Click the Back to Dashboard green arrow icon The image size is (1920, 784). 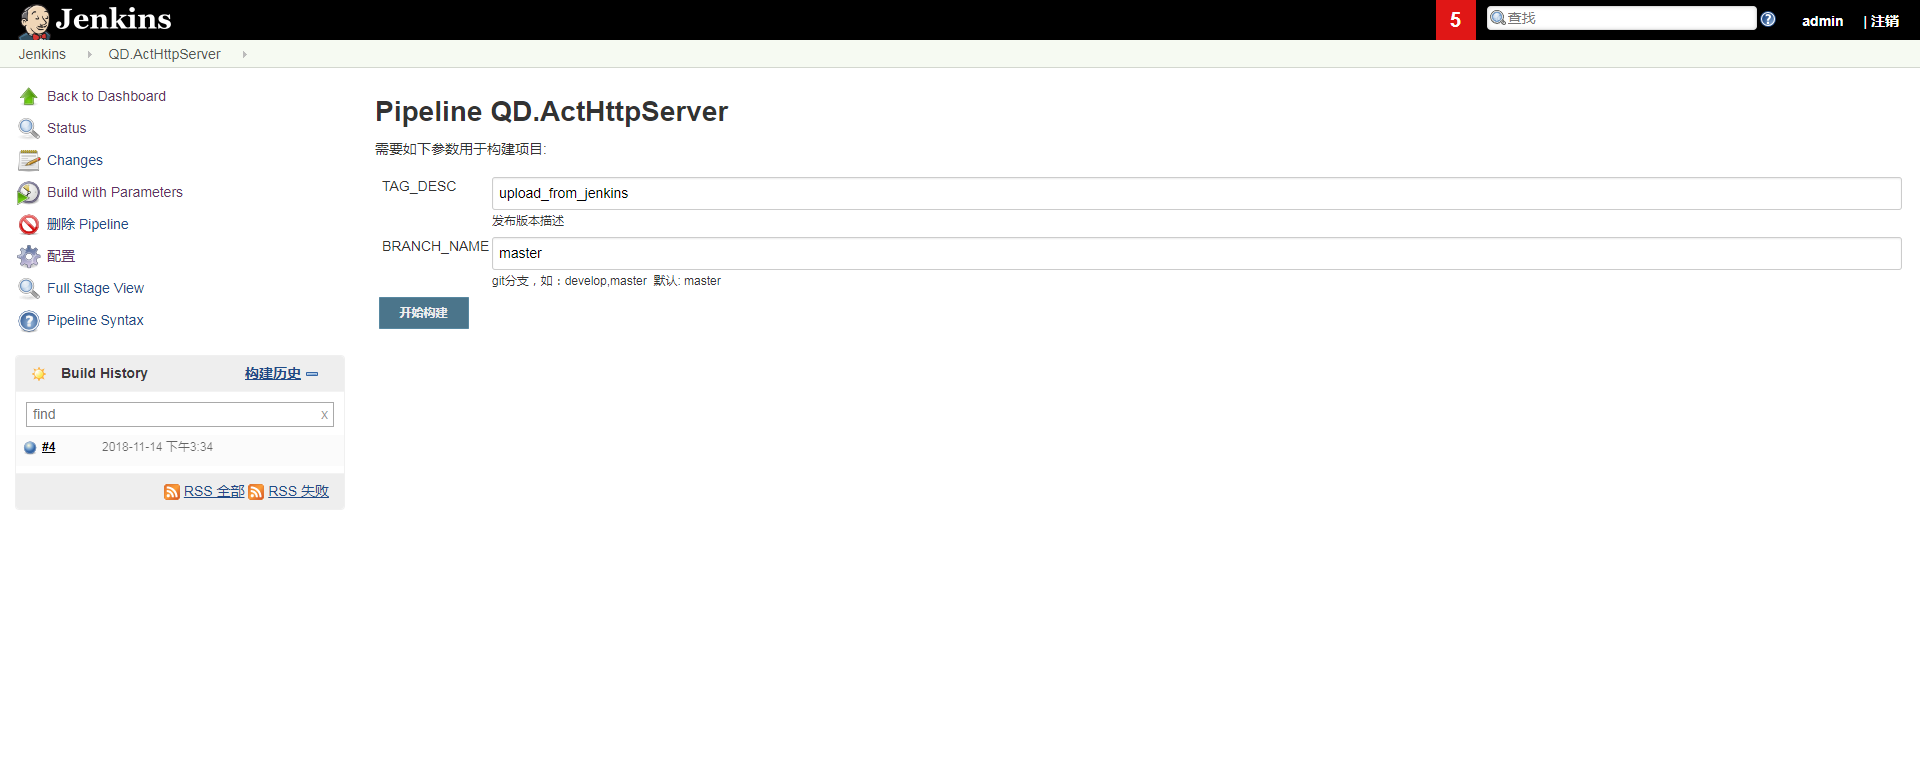pyautogui.click(x=29, y=97)
